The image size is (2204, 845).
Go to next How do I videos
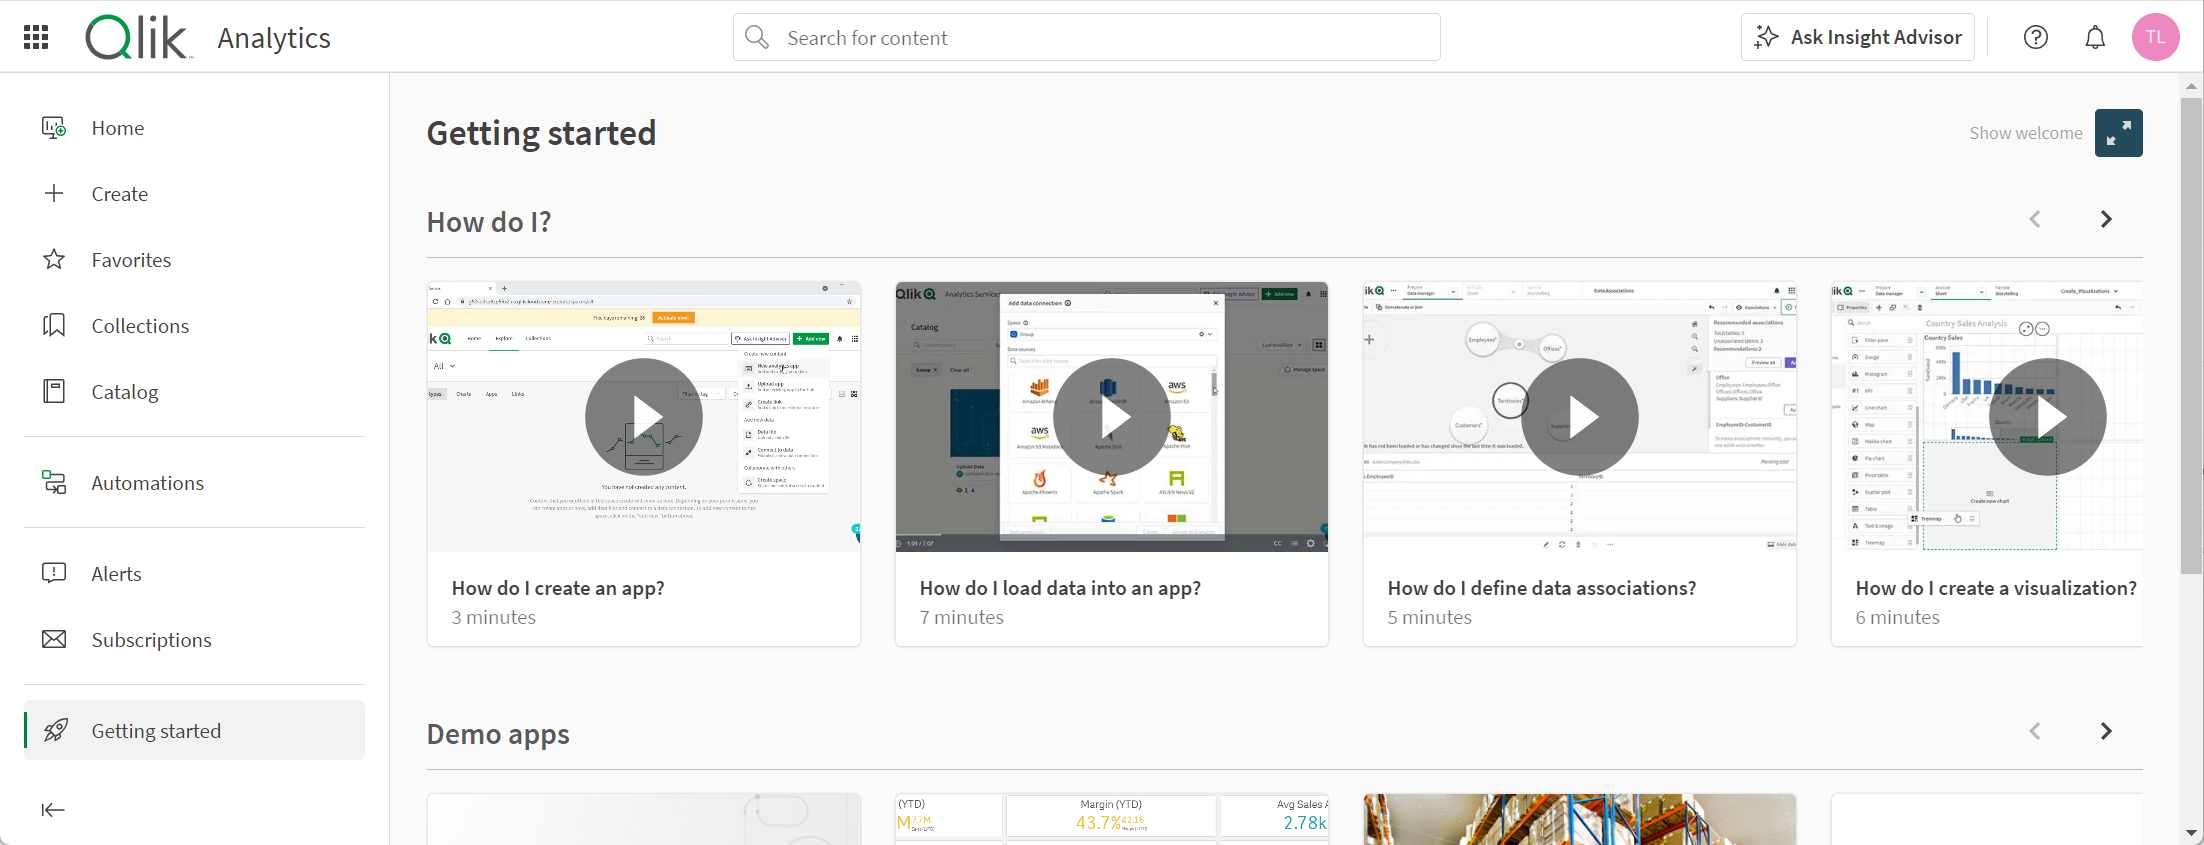pyautogui.click(x=2106, y=219)
